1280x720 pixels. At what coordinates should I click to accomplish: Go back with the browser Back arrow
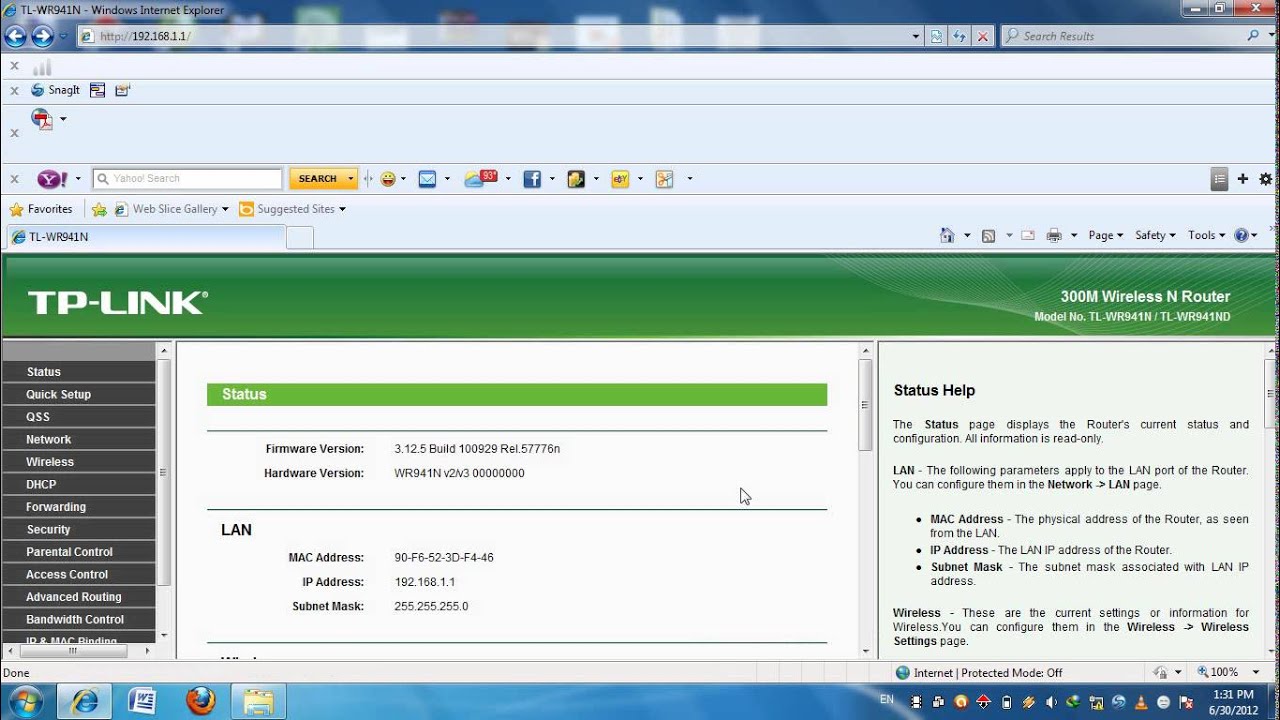pyautogui.click(x=15, y=36)
